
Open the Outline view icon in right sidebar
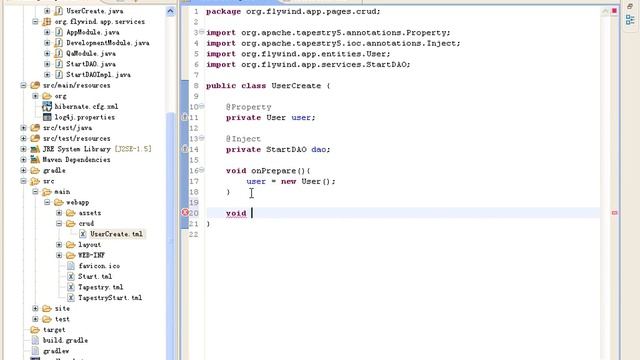click(630, 19)
